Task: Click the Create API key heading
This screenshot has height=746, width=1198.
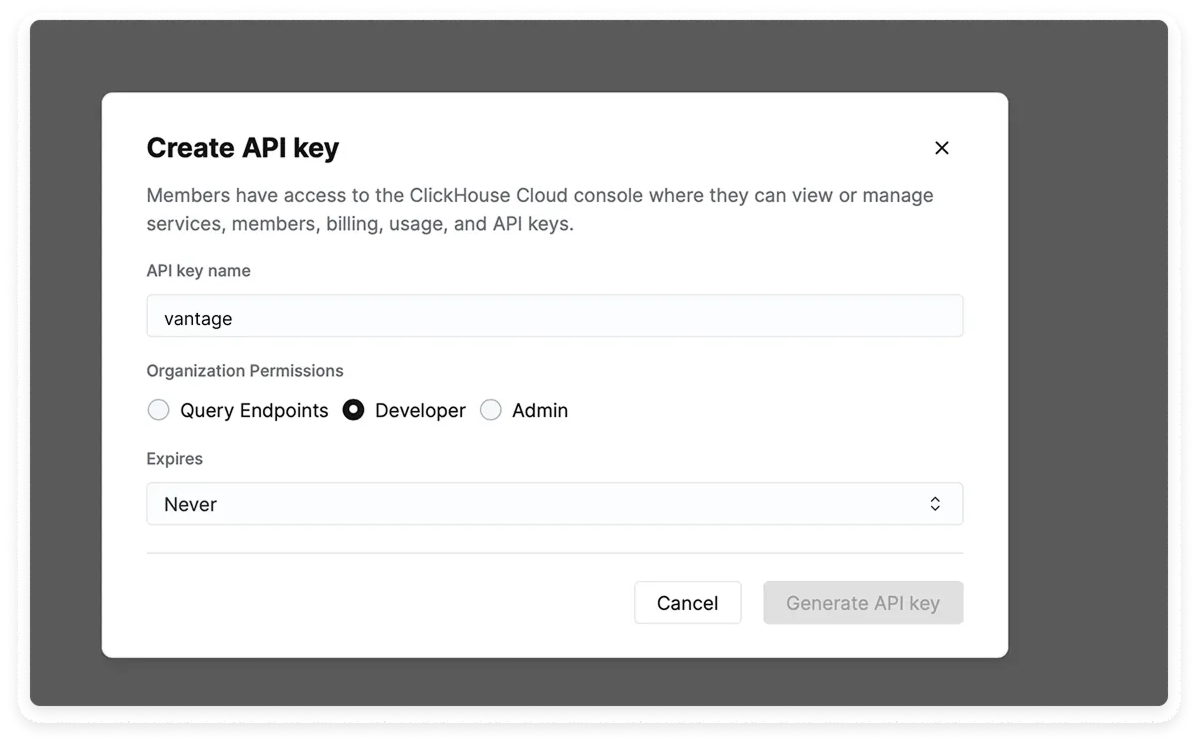Action: 243,148
